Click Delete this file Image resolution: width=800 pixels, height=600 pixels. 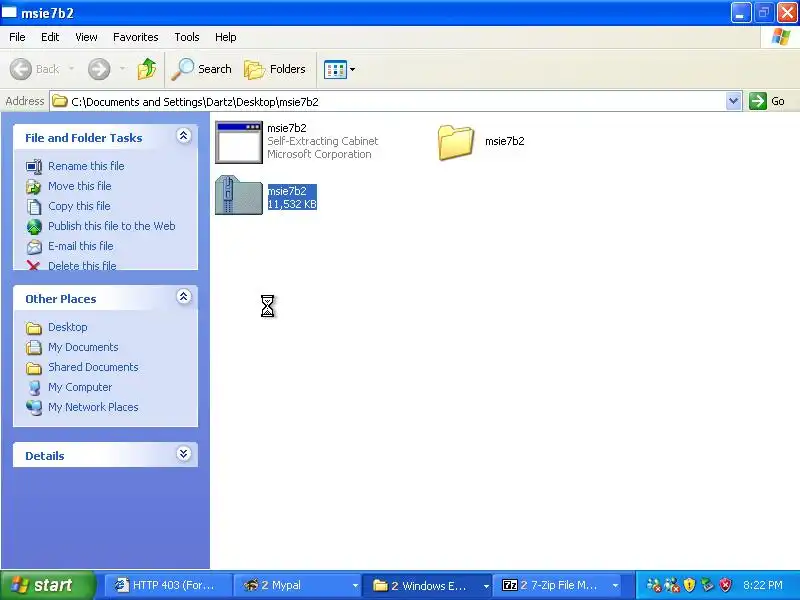(x=82, y=265)
